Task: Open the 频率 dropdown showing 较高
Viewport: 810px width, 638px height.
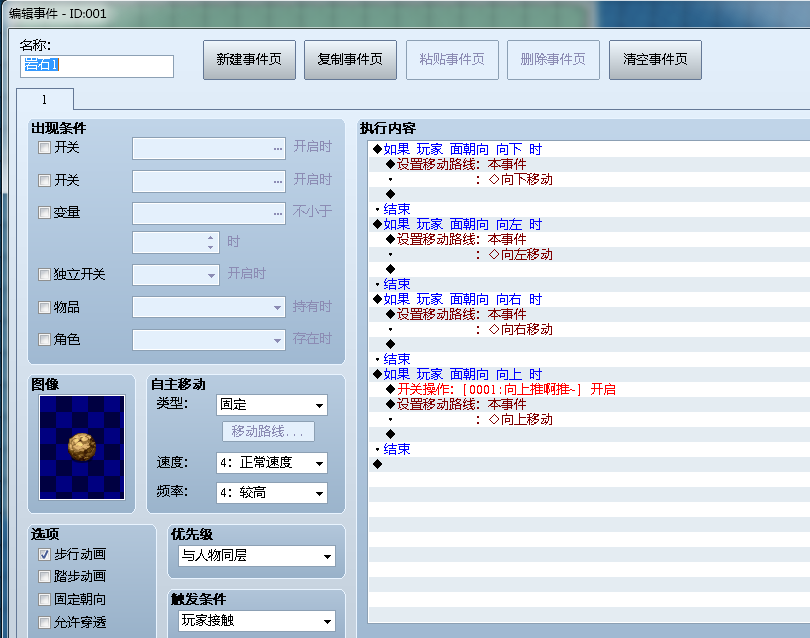Action: [272, 493]
